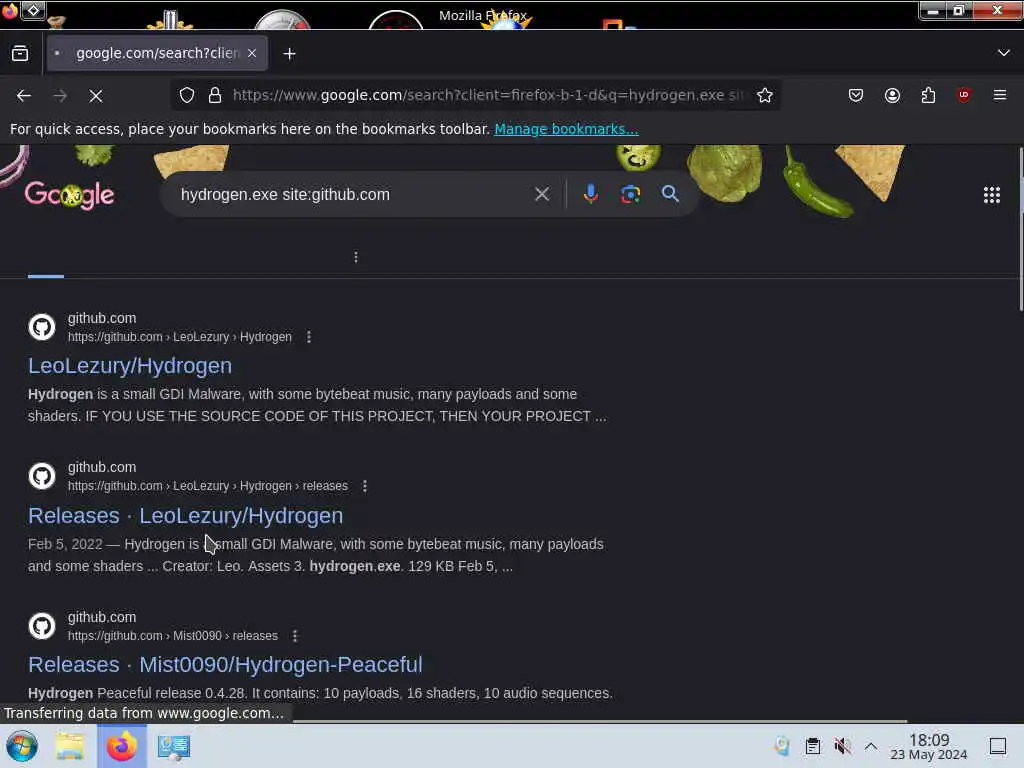The height and width of the screenshot is (768, 1024).
Task: Open Releases · Mist0090/Hydrogen-Peaceful link
Action: 225,664
